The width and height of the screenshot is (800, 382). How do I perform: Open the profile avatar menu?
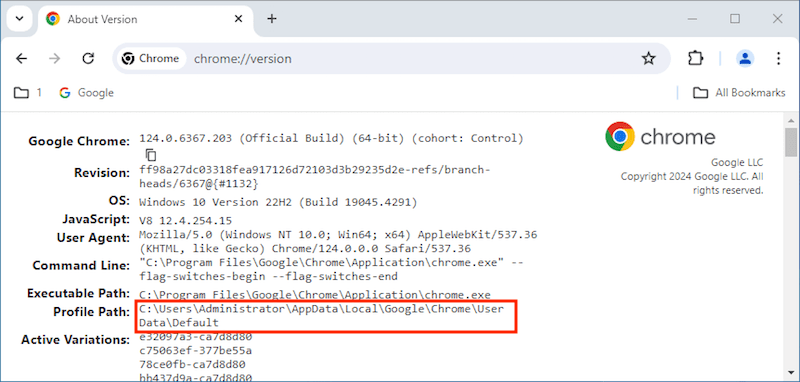tap(745, 59)
